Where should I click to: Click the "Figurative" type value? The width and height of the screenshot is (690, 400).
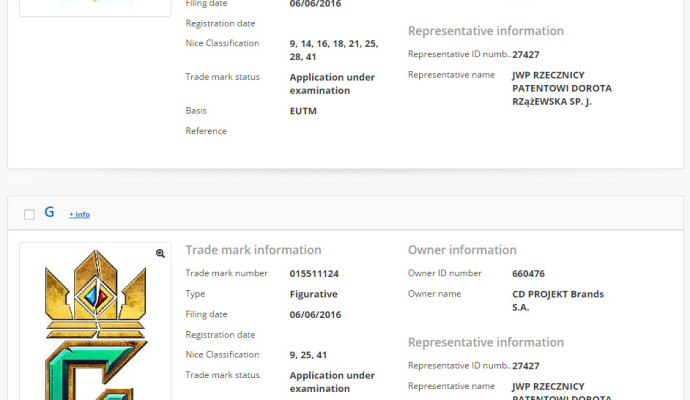point(313,294)
